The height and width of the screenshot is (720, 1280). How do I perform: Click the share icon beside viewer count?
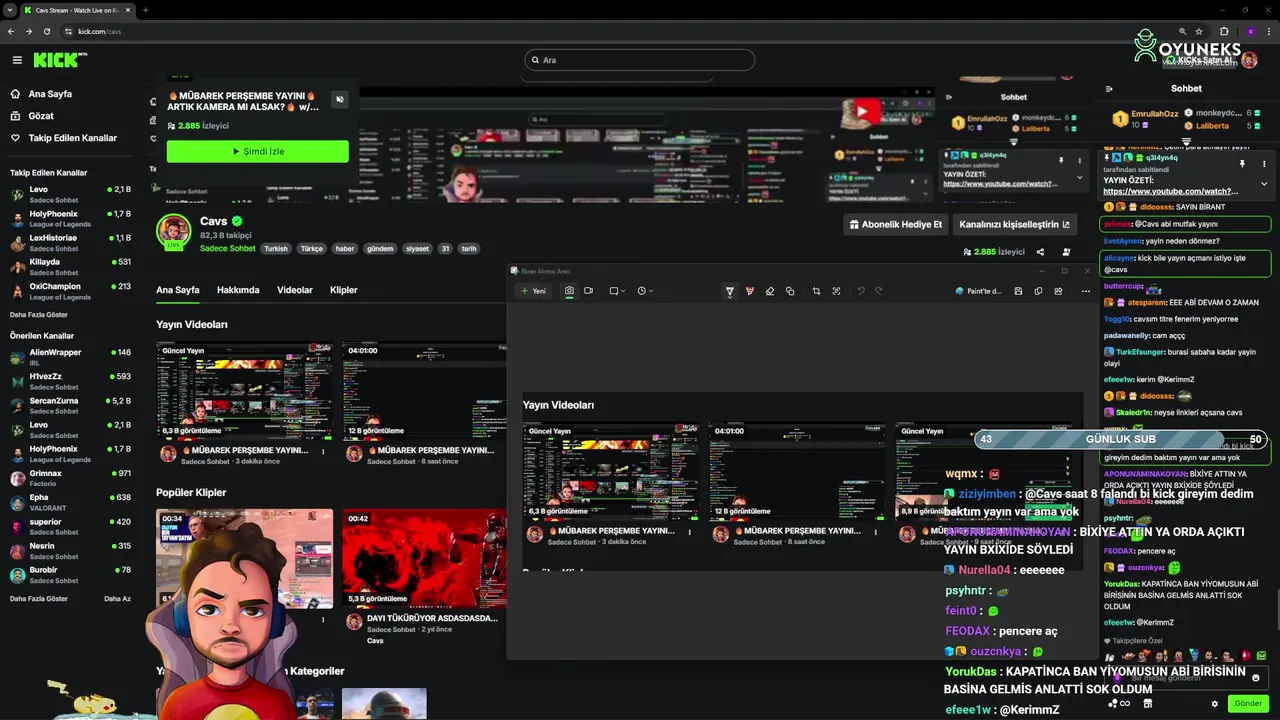point(1041,252)
